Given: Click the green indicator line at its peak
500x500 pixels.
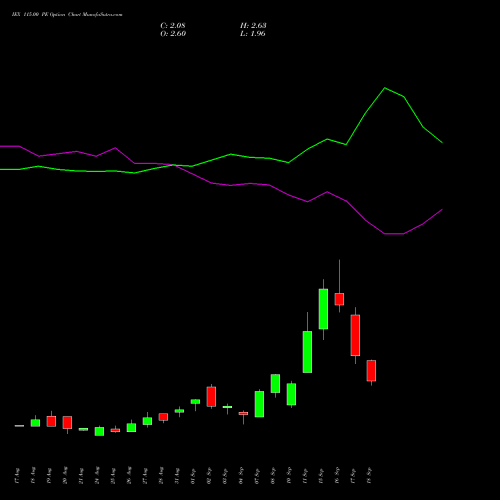Looking at the screenshot, I should point(385,88).
